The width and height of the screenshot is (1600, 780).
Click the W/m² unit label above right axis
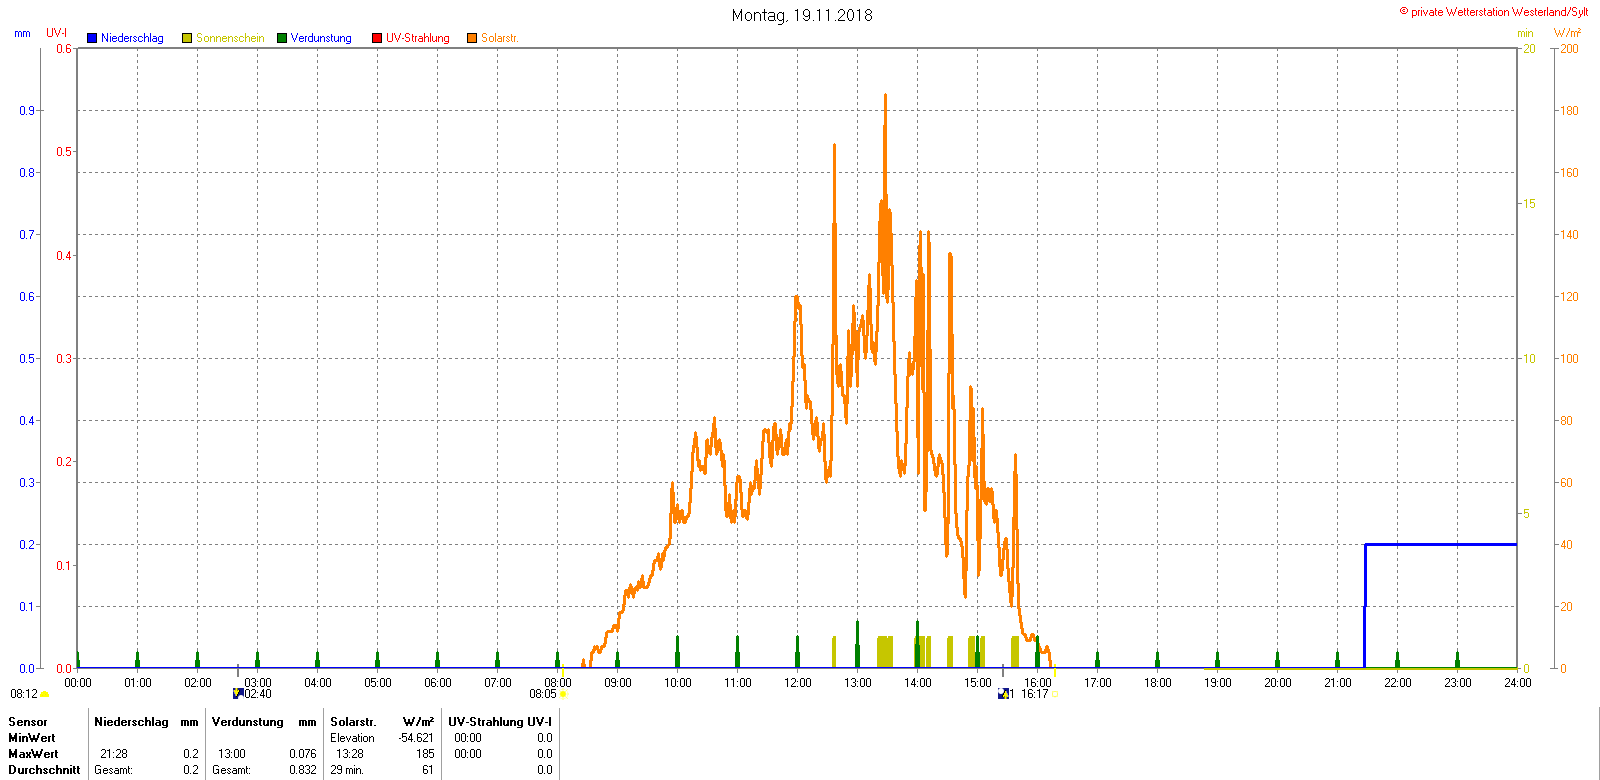(1567, 33)
